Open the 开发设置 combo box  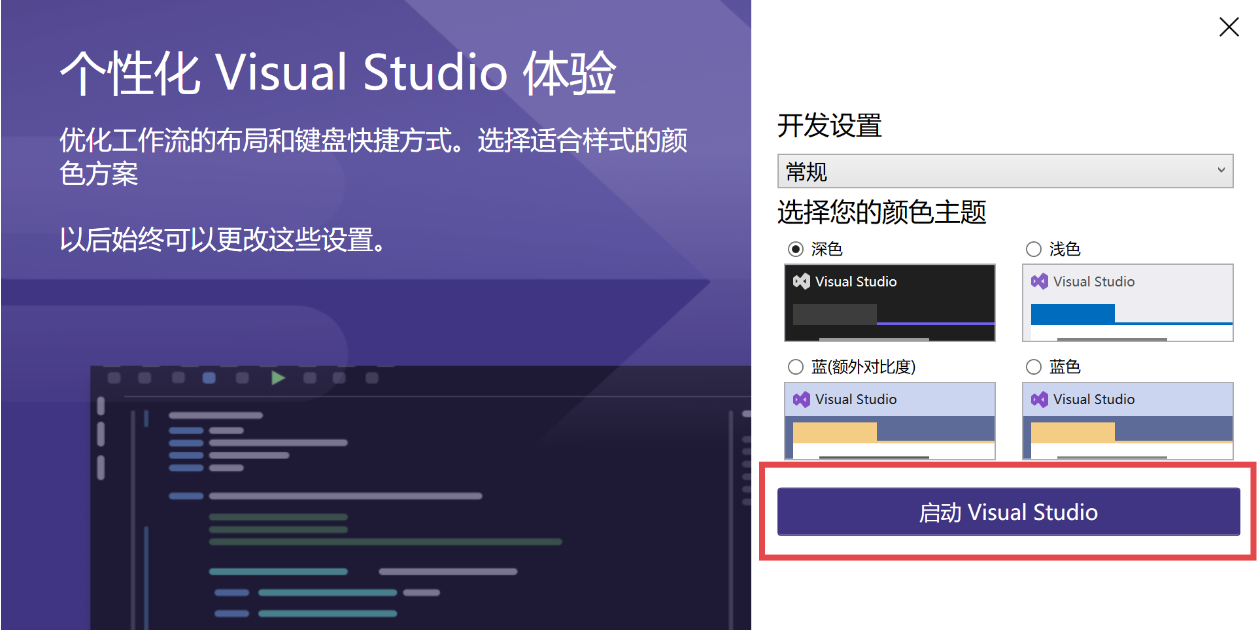coord(1005,170)
